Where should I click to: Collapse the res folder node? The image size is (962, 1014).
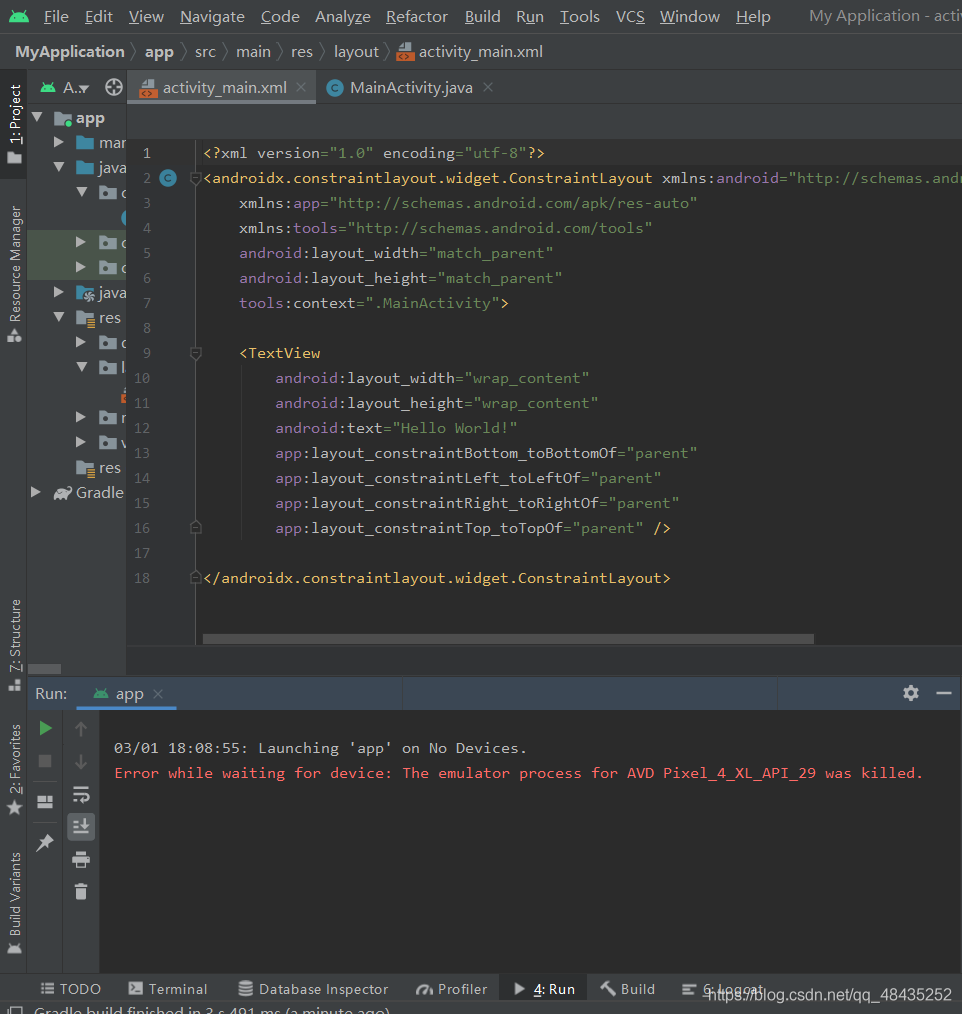tap(59, 317)
